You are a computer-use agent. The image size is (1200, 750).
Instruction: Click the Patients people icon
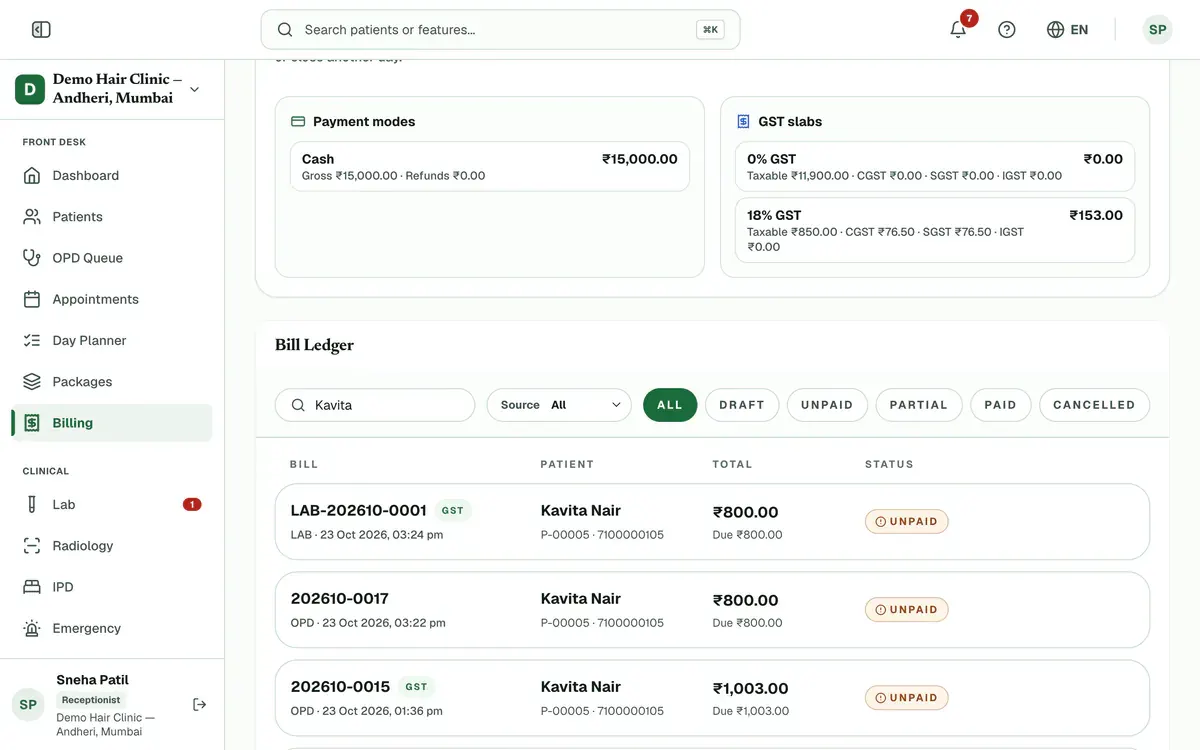(x=32, y=217)
